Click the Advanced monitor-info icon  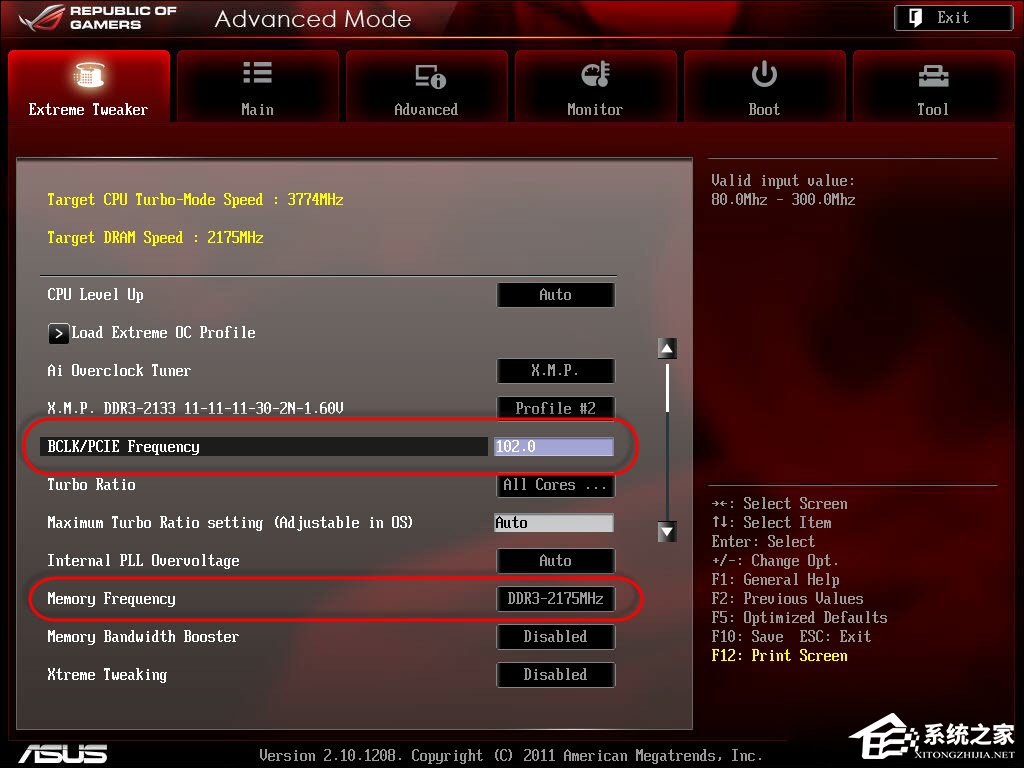(x=430, y=76)
